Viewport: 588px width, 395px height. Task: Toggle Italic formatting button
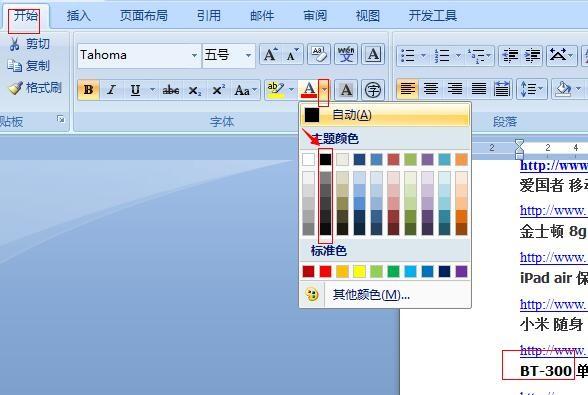click(111, 90)
